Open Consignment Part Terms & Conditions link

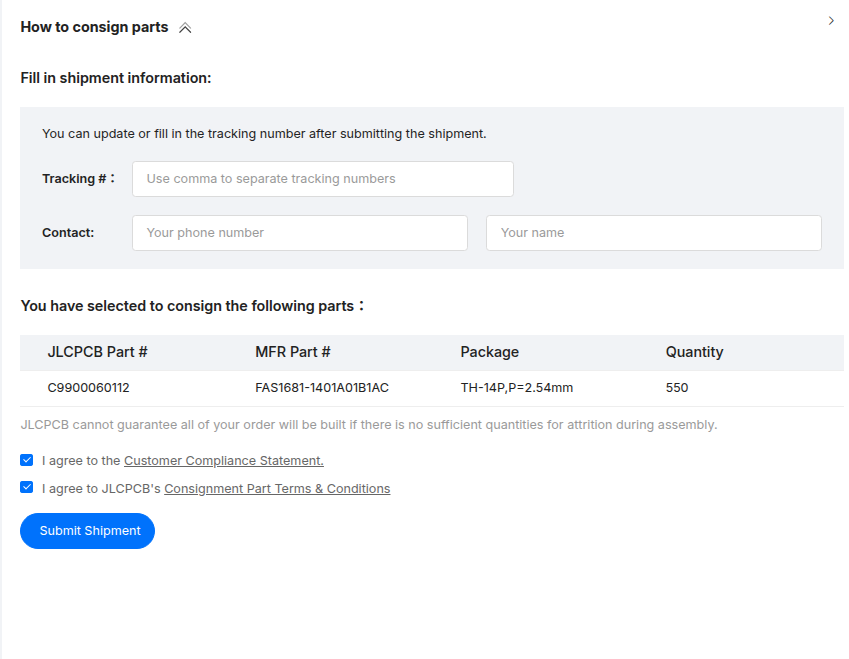pos(277,489)
